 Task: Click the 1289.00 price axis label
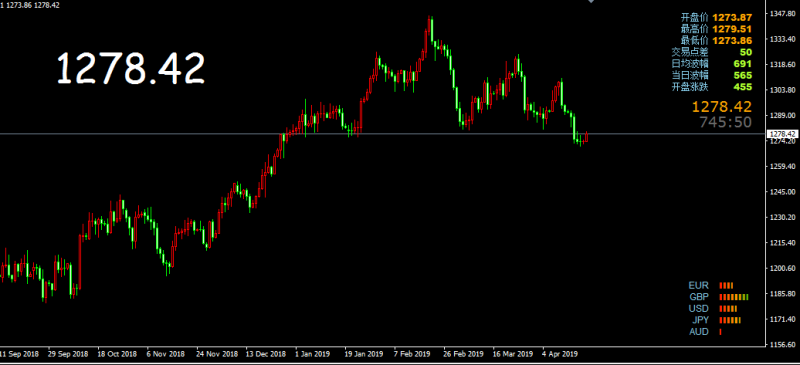[784, 116]
